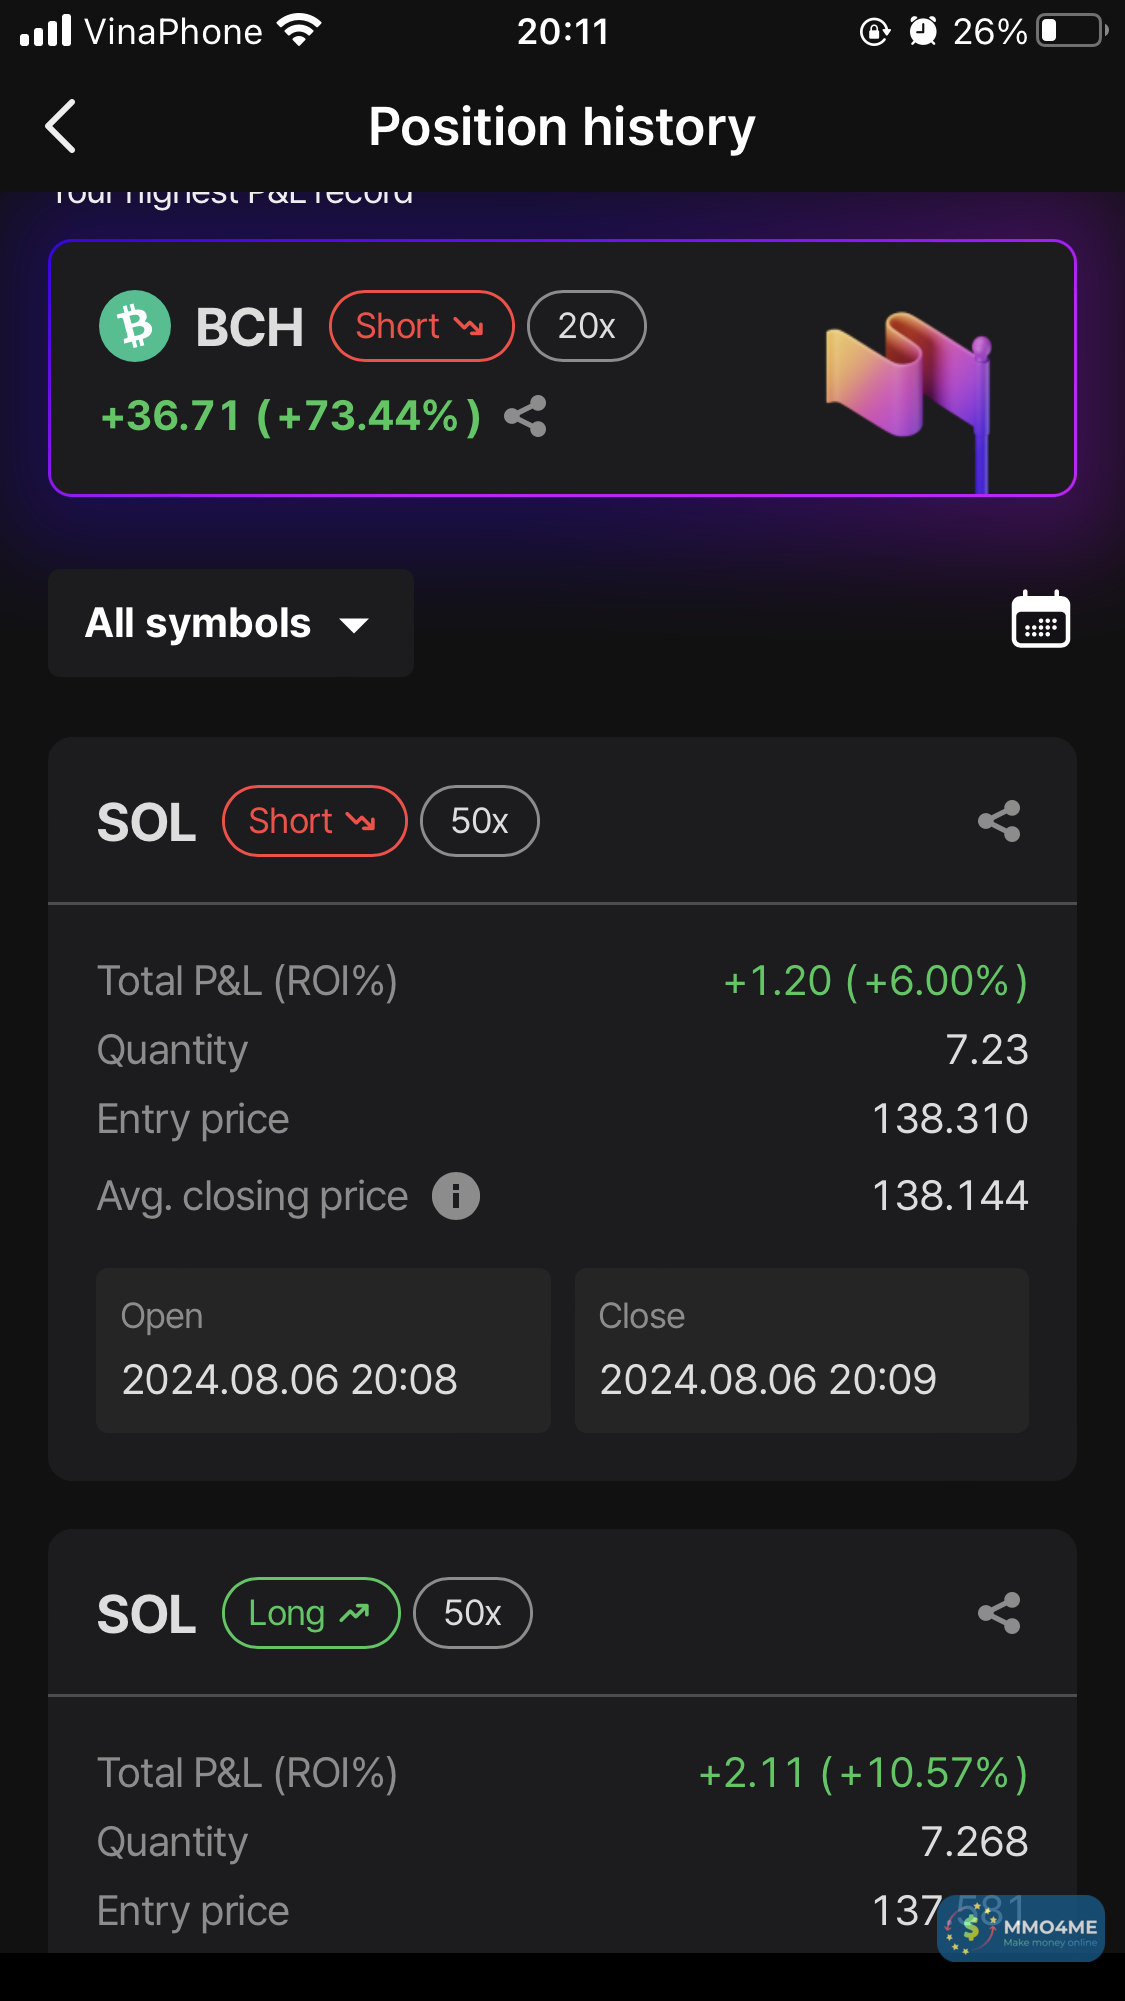This screenshot has width=1125, height=2001.
Task: Open the All symbols dropdown
Action: point(230,623)
